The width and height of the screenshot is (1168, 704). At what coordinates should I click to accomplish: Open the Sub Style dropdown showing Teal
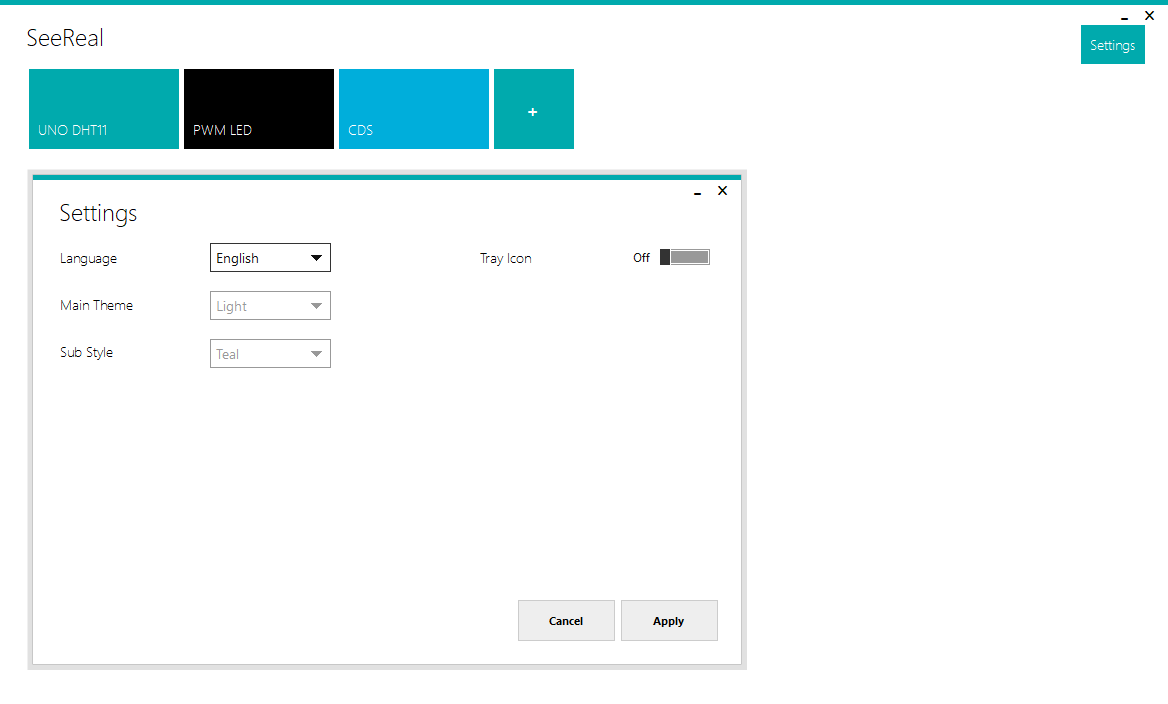pos(270,353)
